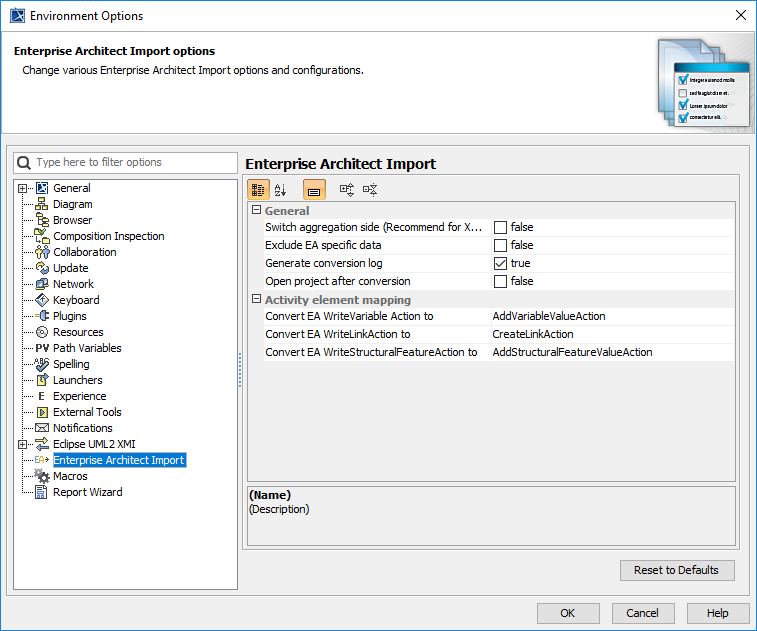Click the Launchers icon
Screen dimensions: 757x631
[42, 379]
